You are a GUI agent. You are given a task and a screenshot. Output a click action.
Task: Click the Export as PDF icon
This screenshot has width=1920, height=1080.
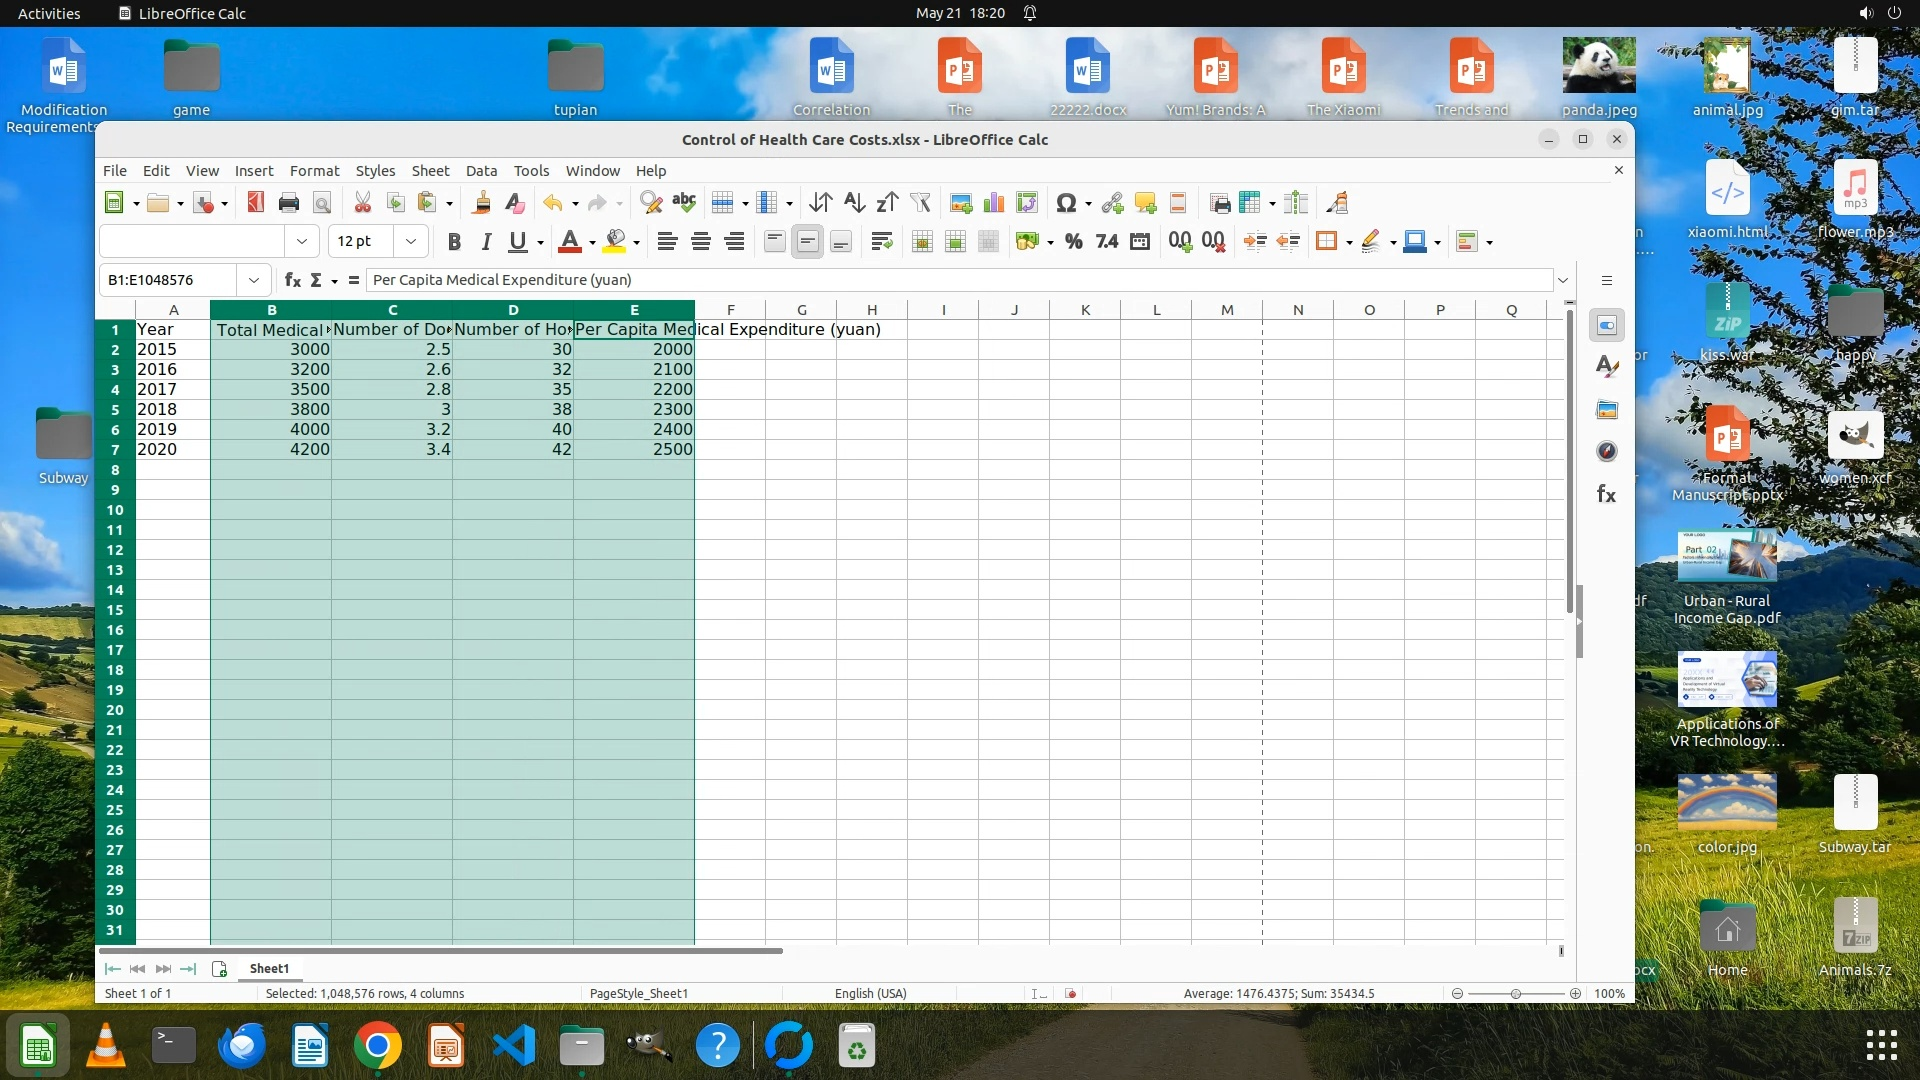256,204
